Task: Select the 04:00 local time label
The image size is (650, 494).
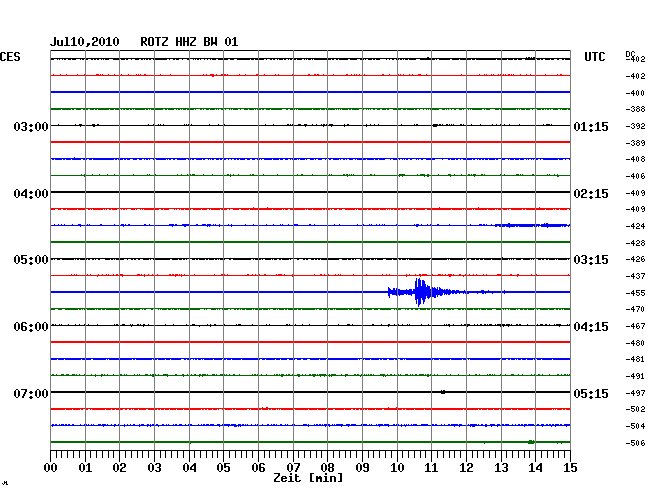Action: [x=31, y=194]
